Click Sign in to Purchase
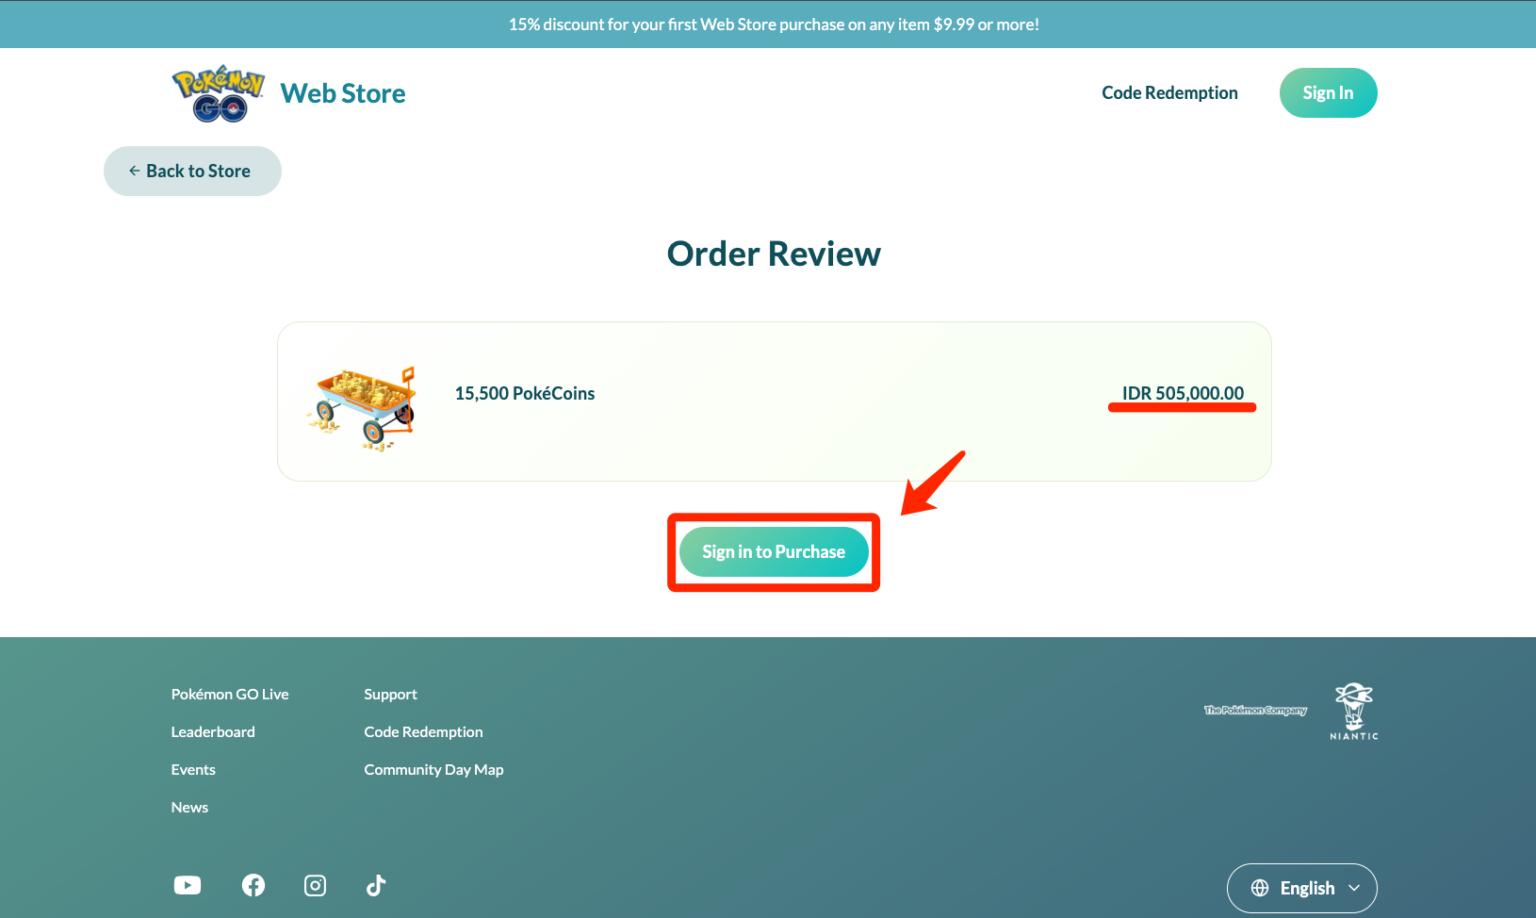 pos(773,551)
